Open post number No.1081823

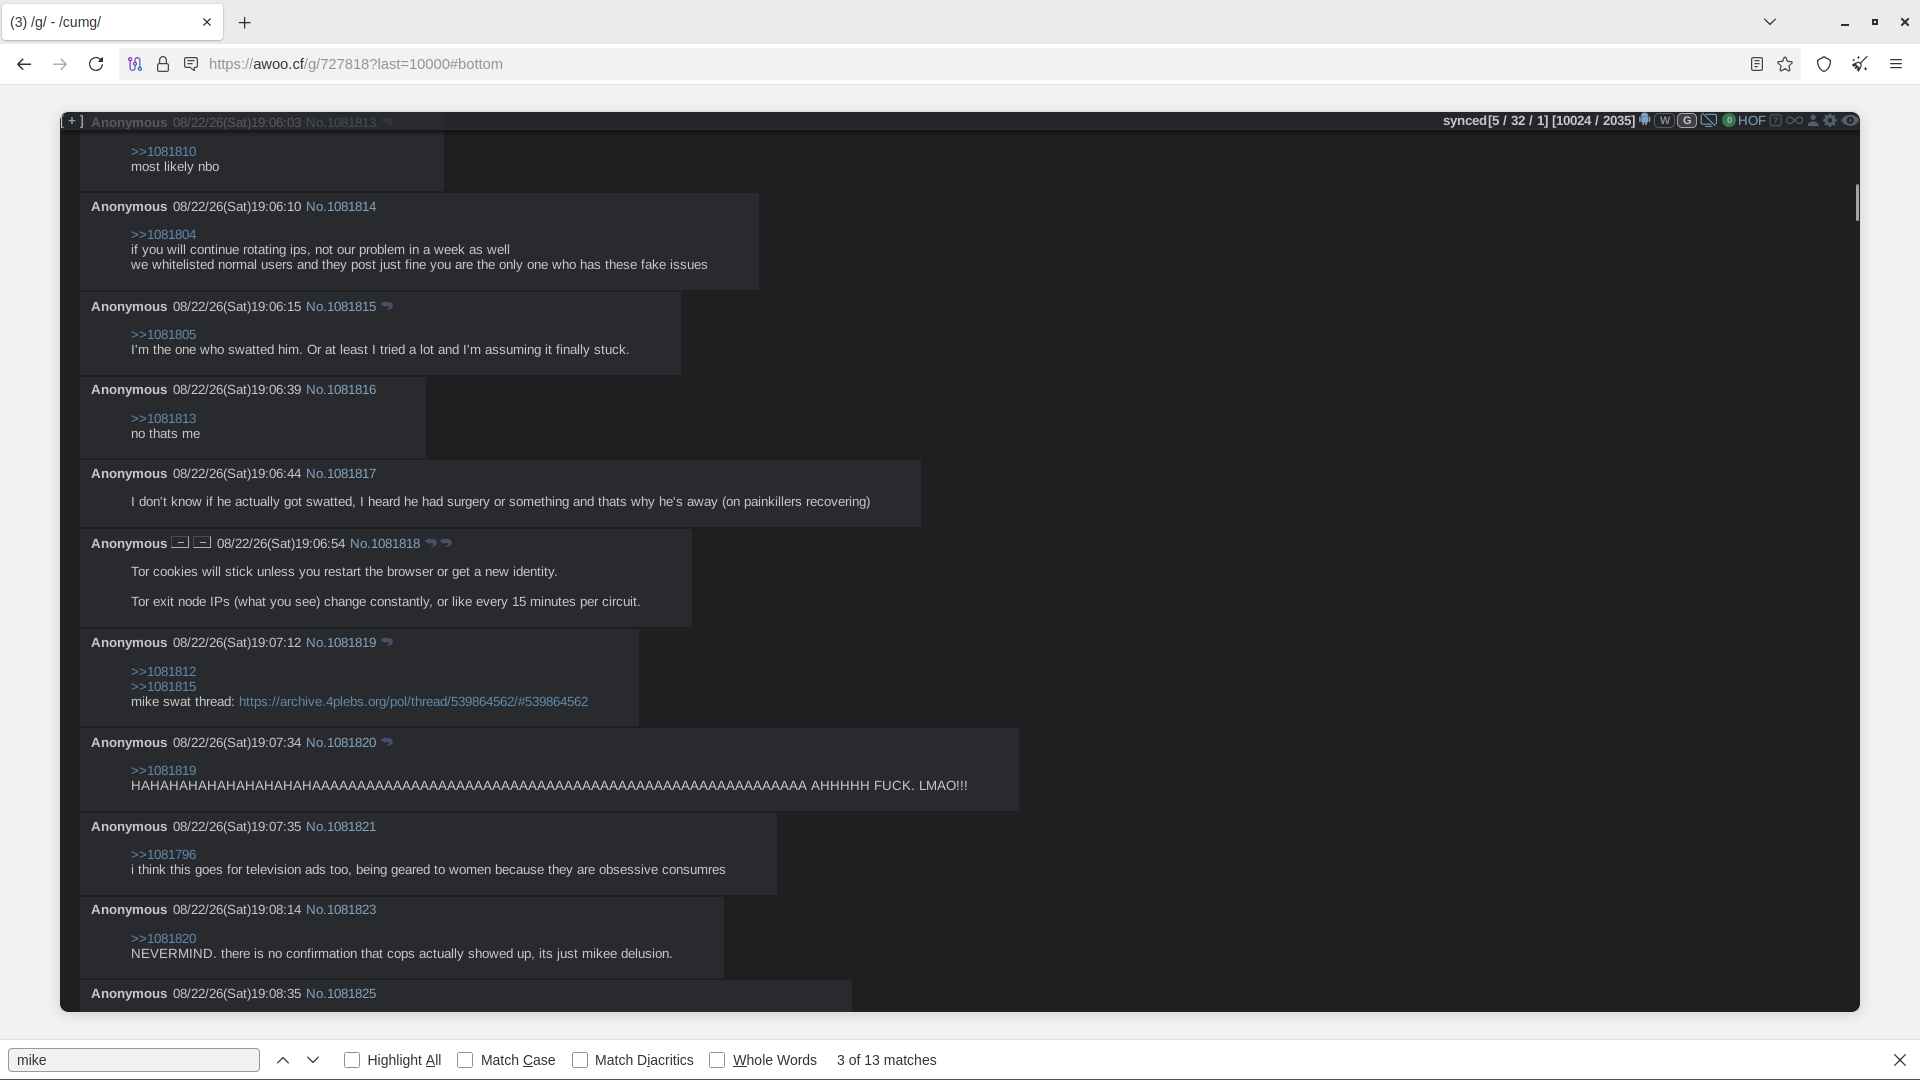(x=341, y=910)
